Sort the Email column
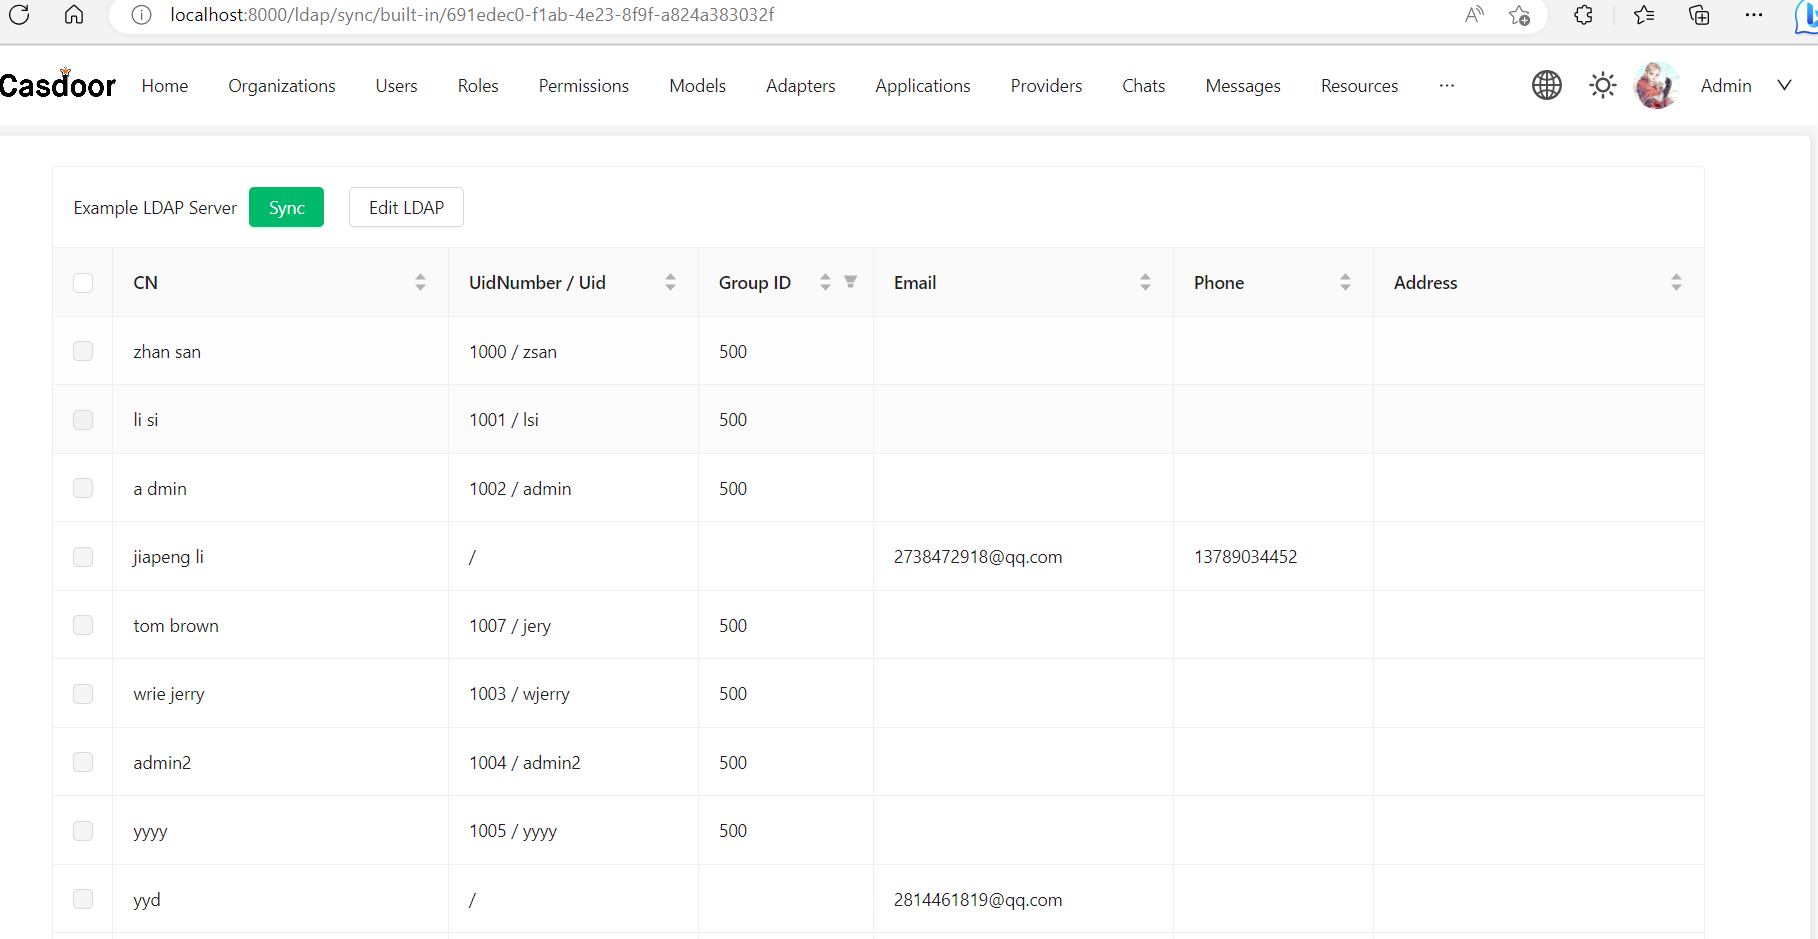This screenshot has width=1818, height=939. coord(1145,282)
